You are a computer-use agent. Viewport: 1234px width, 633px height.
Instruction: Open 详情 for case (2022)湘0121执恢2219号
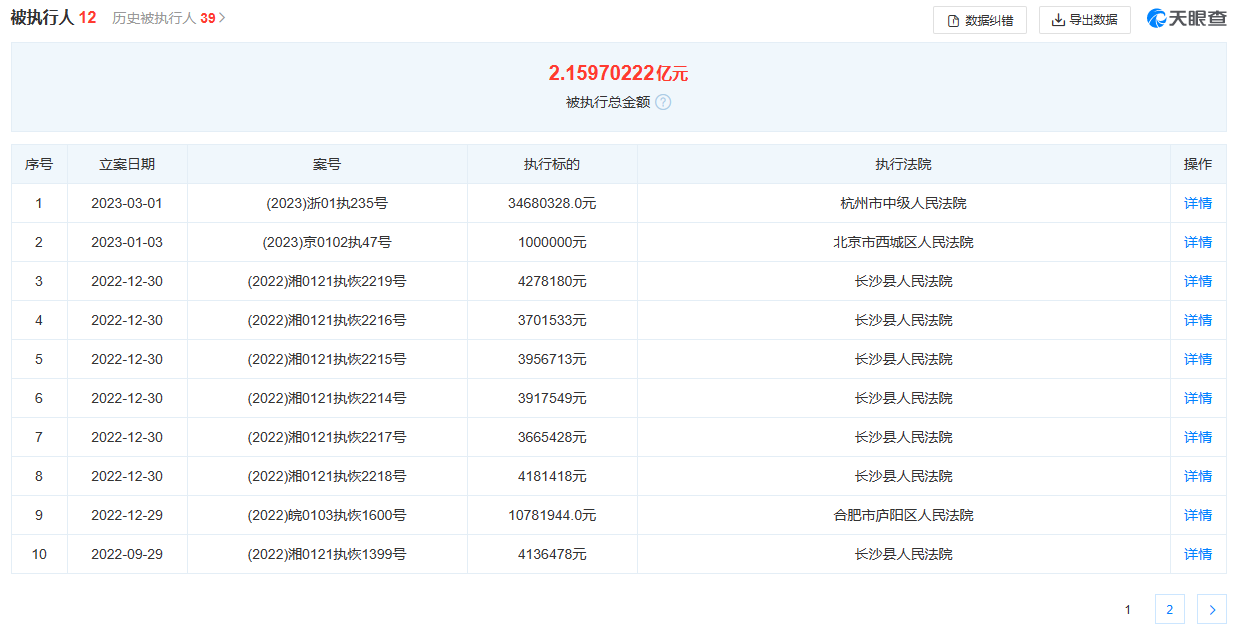[1198, 281]
